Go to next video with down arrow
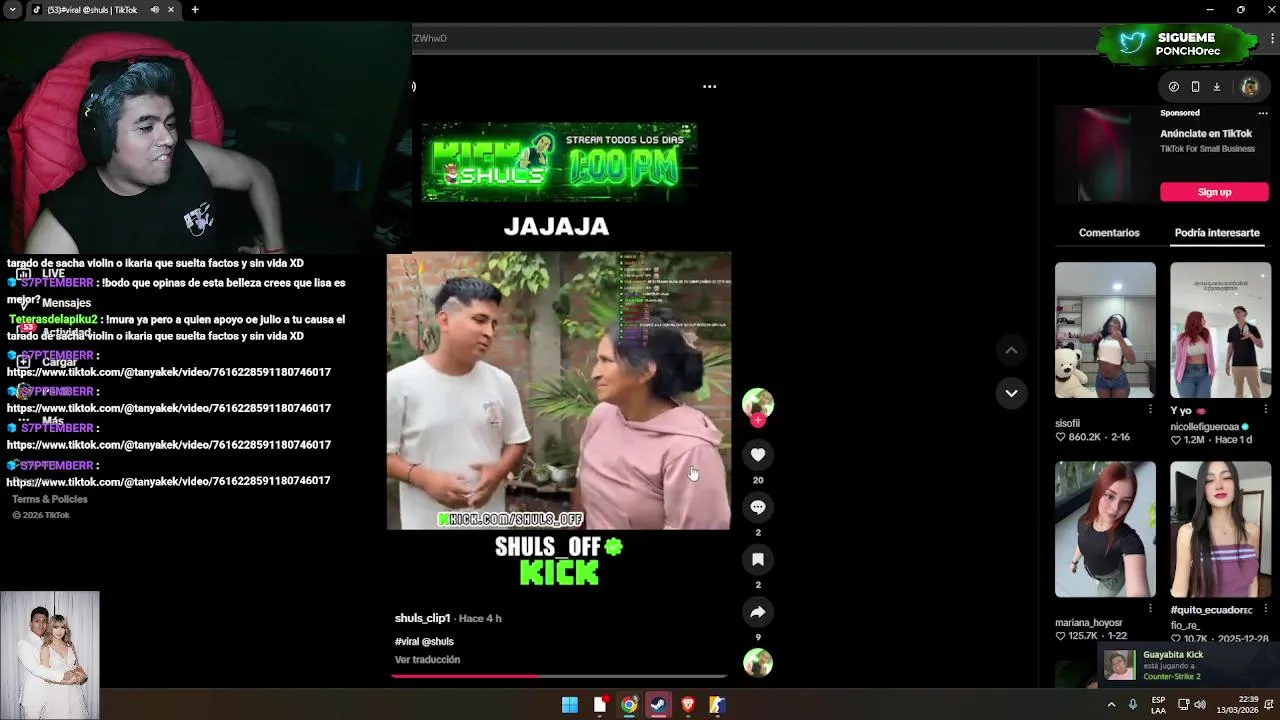The width and height of the screenshot is (1280, 720). 1011,393
